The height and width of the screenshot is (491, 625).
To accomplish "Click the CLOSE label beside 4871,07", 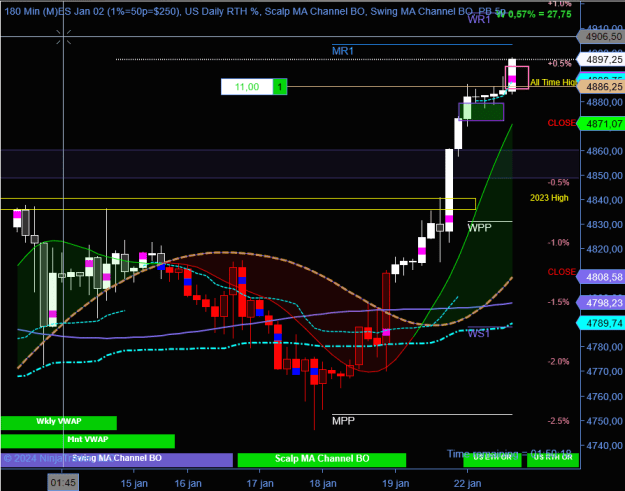I will point(562,123).
